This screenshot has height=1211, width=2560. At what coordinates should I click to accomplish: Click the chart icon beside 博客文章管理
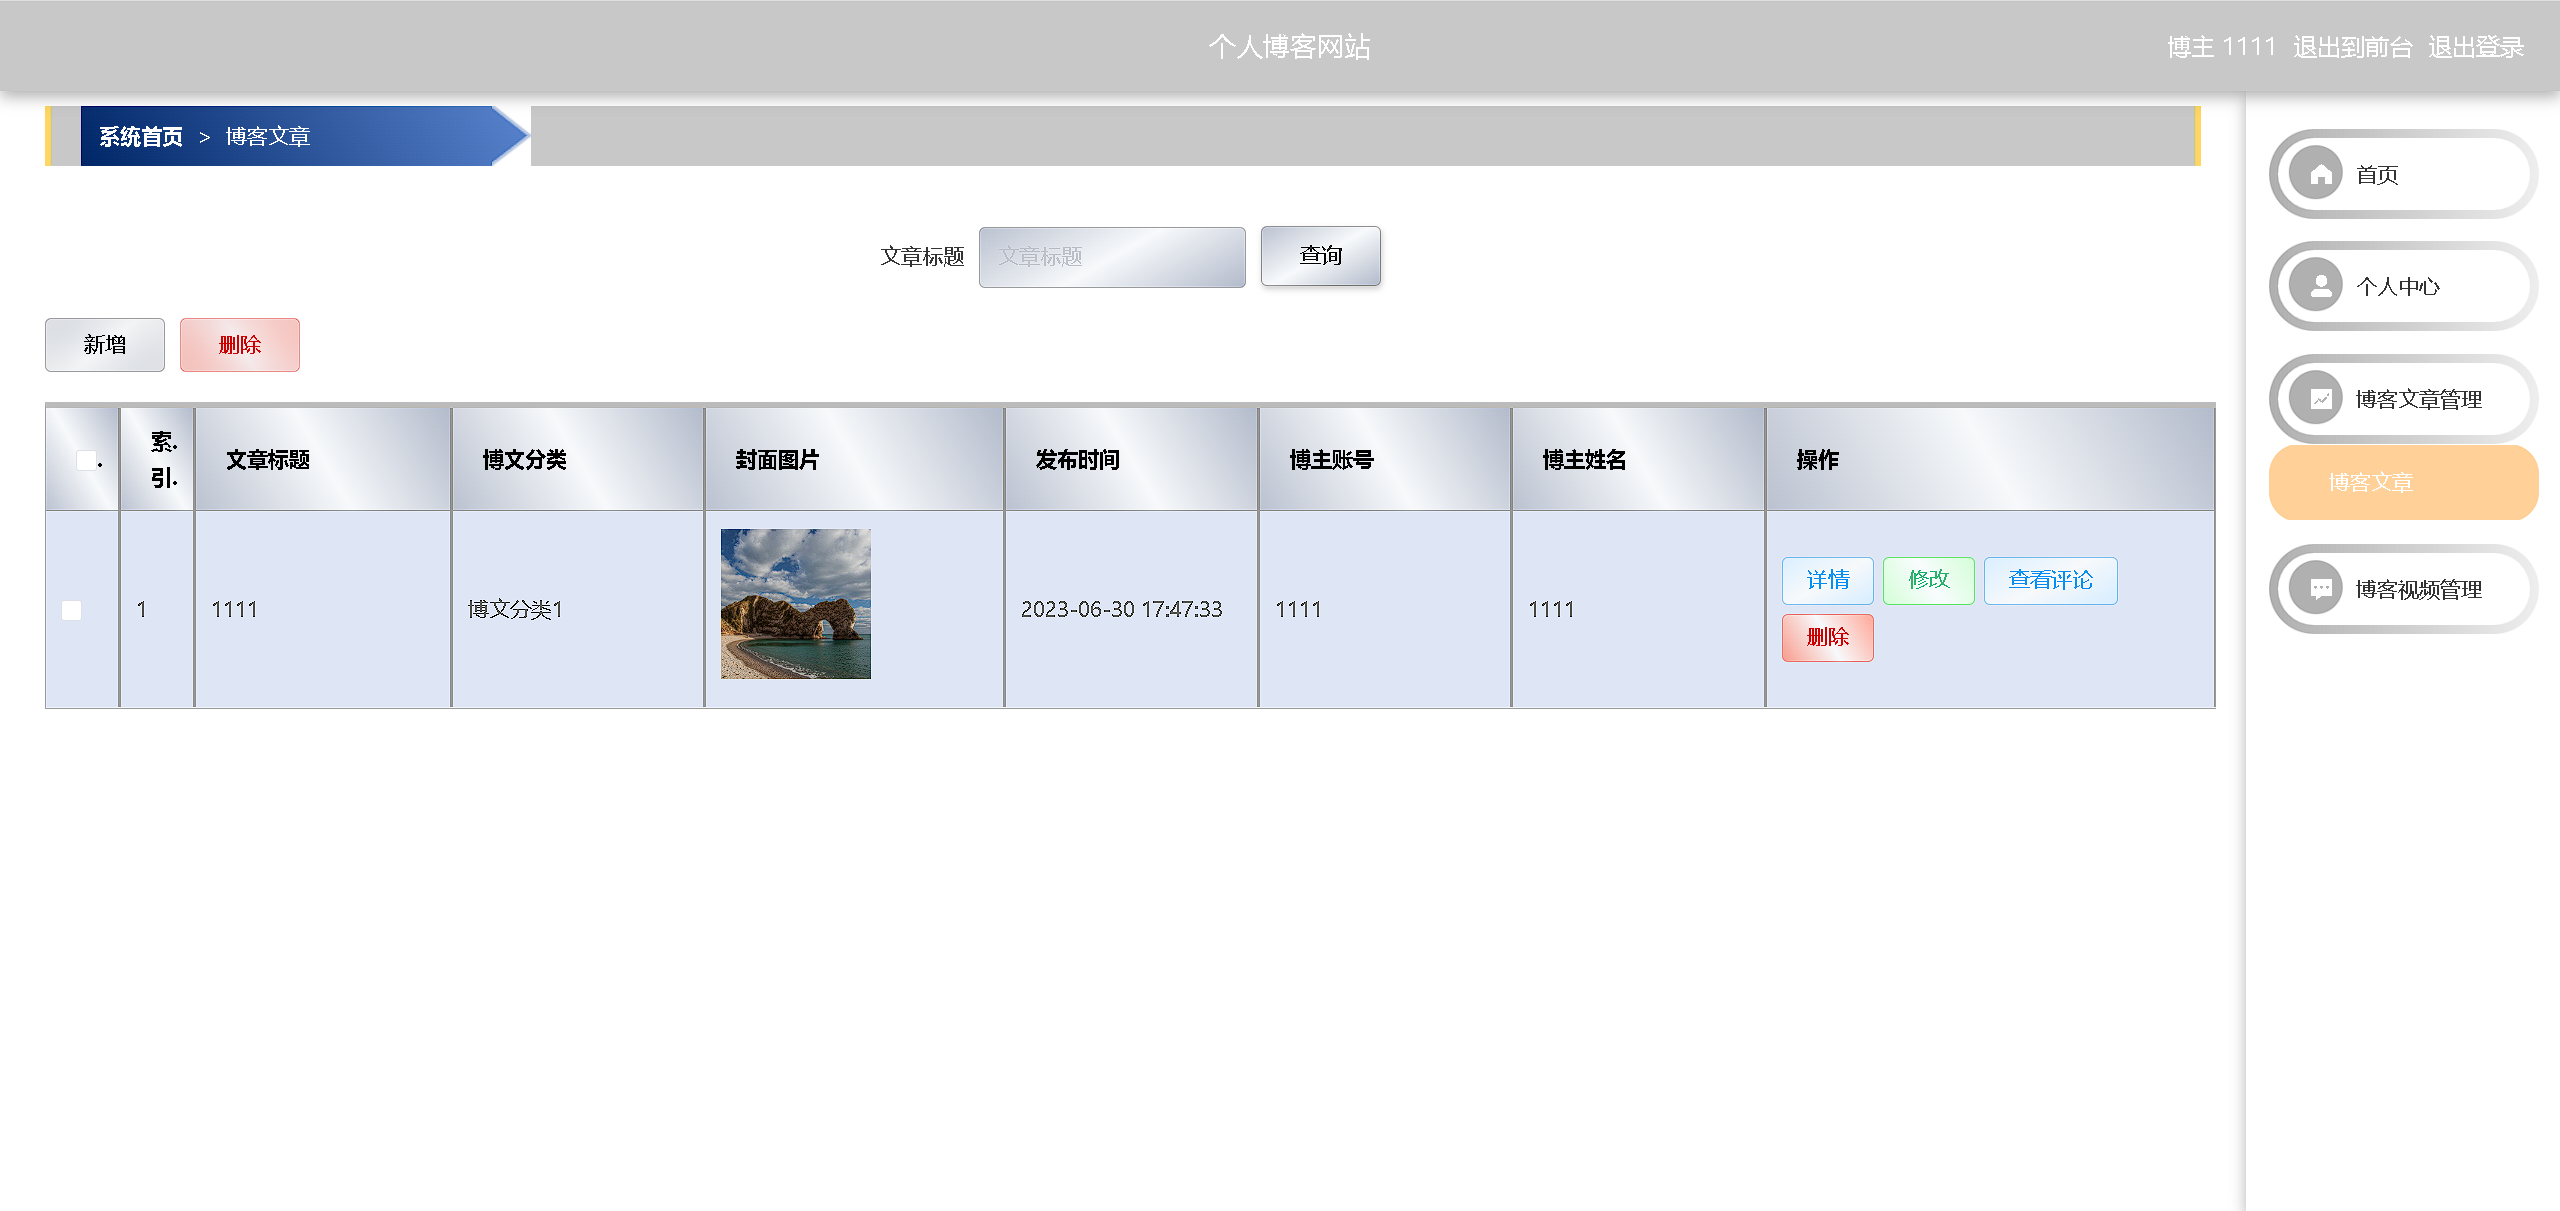point(2320,399)
